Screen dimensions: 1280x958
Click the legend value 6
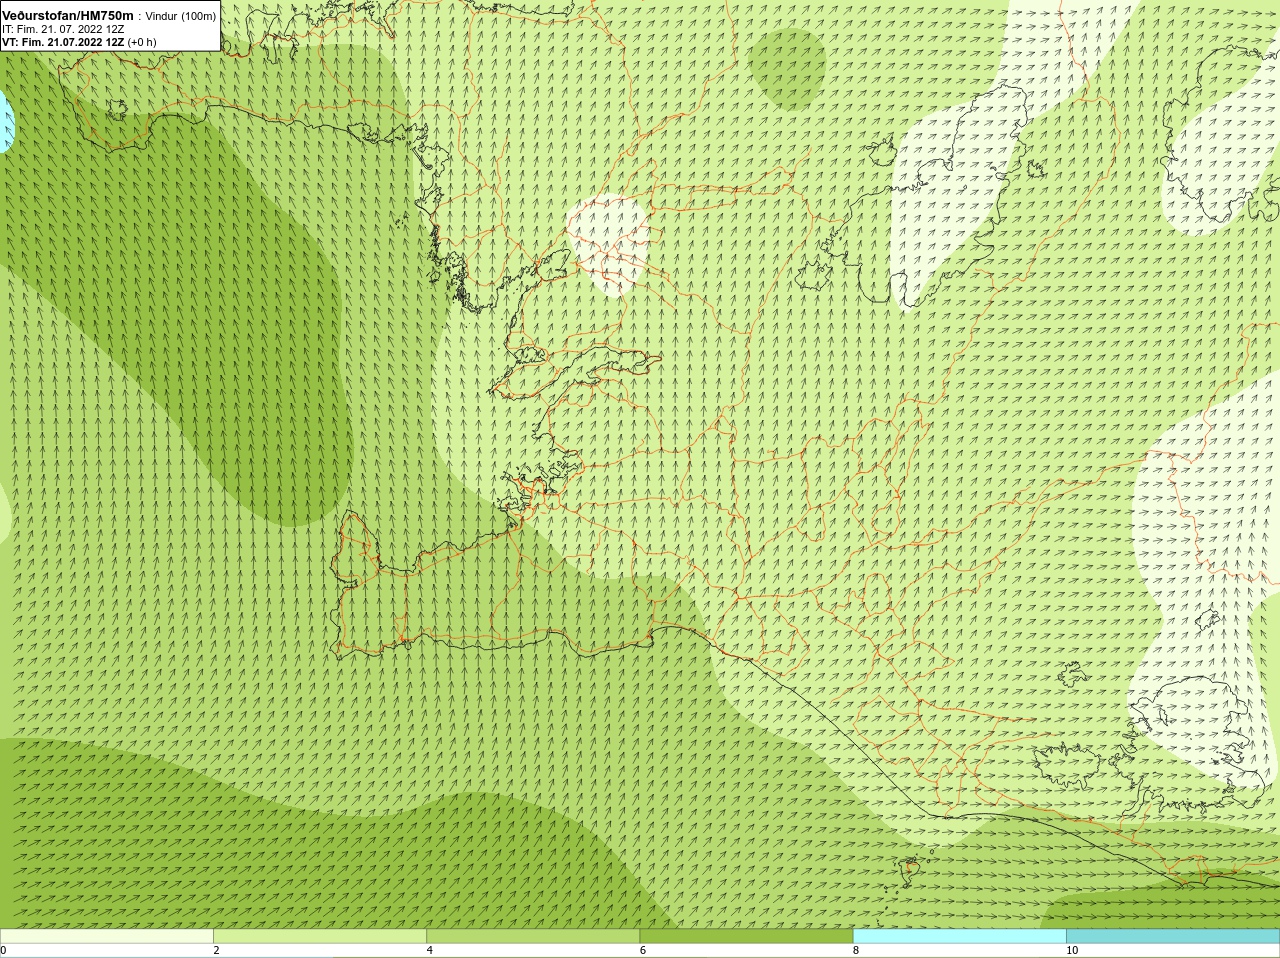643,950
